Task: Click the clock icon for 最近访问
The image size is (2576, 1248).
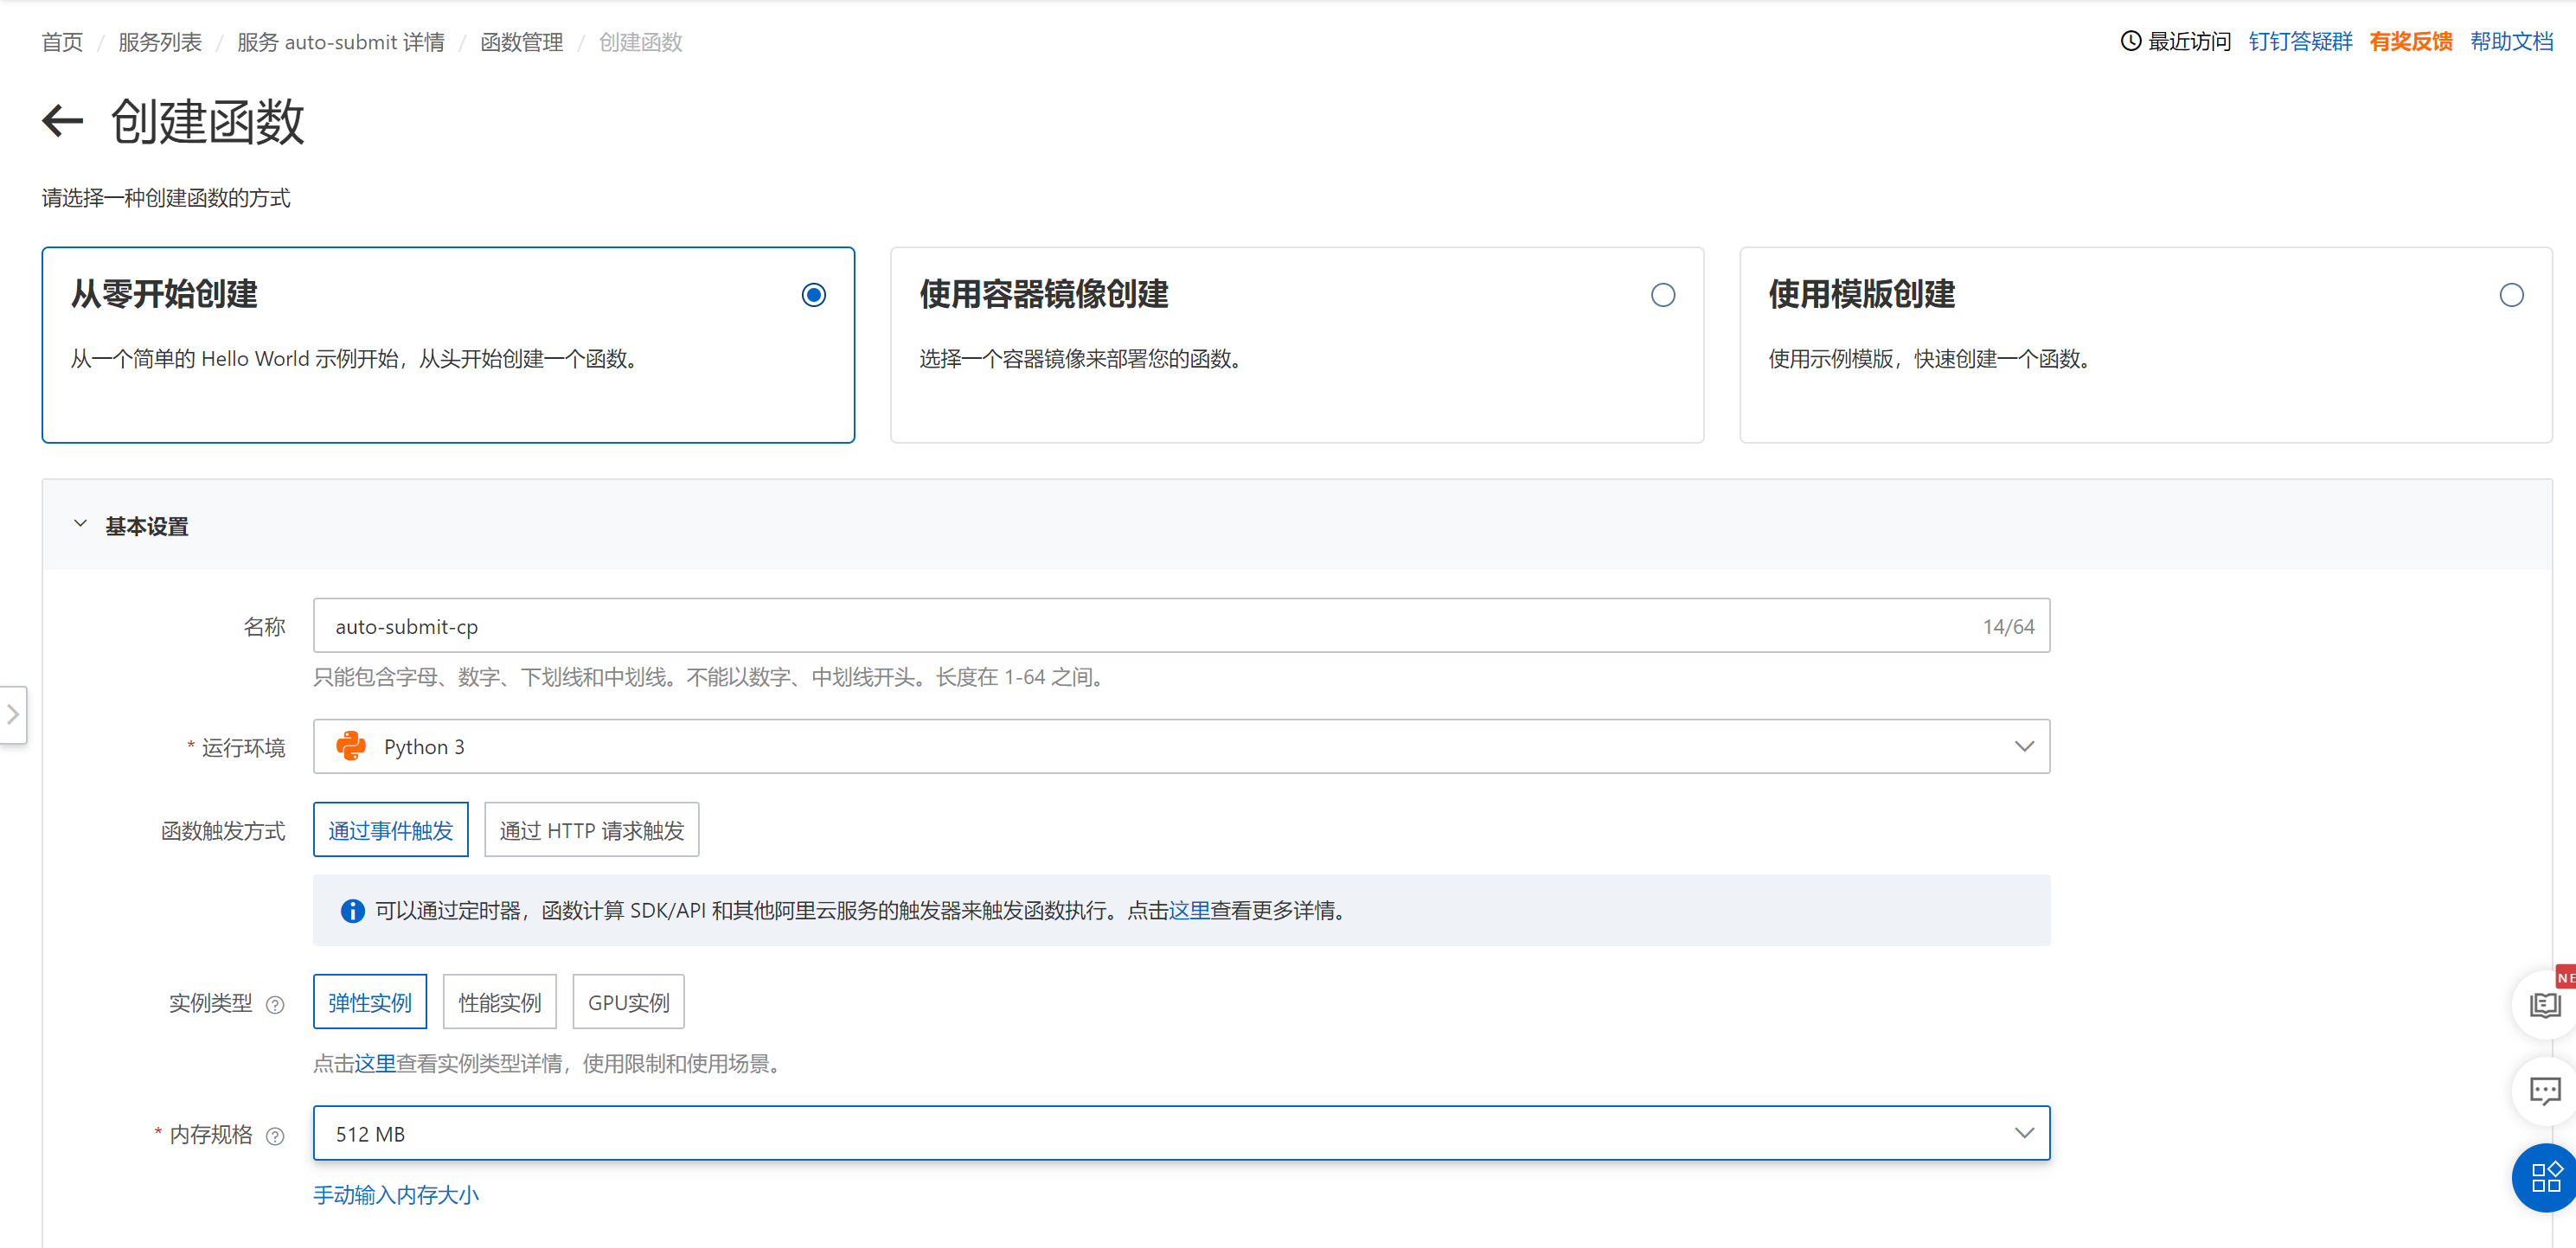Action: tap(2131, 41)
